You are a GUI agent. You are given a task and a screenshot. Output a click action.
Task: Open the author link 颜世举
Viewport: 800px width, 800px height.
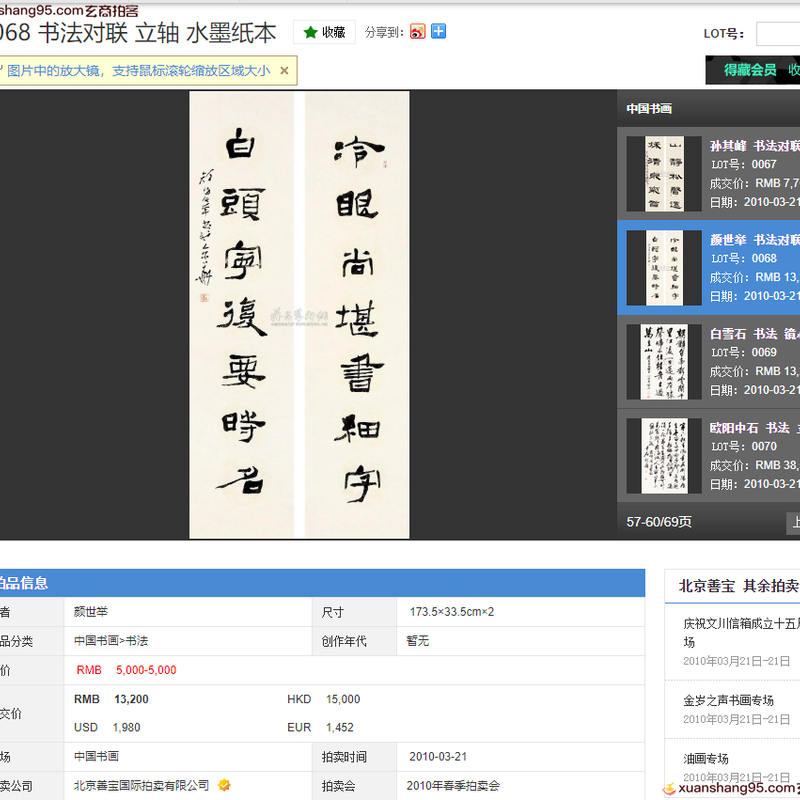tap(91, 612)
